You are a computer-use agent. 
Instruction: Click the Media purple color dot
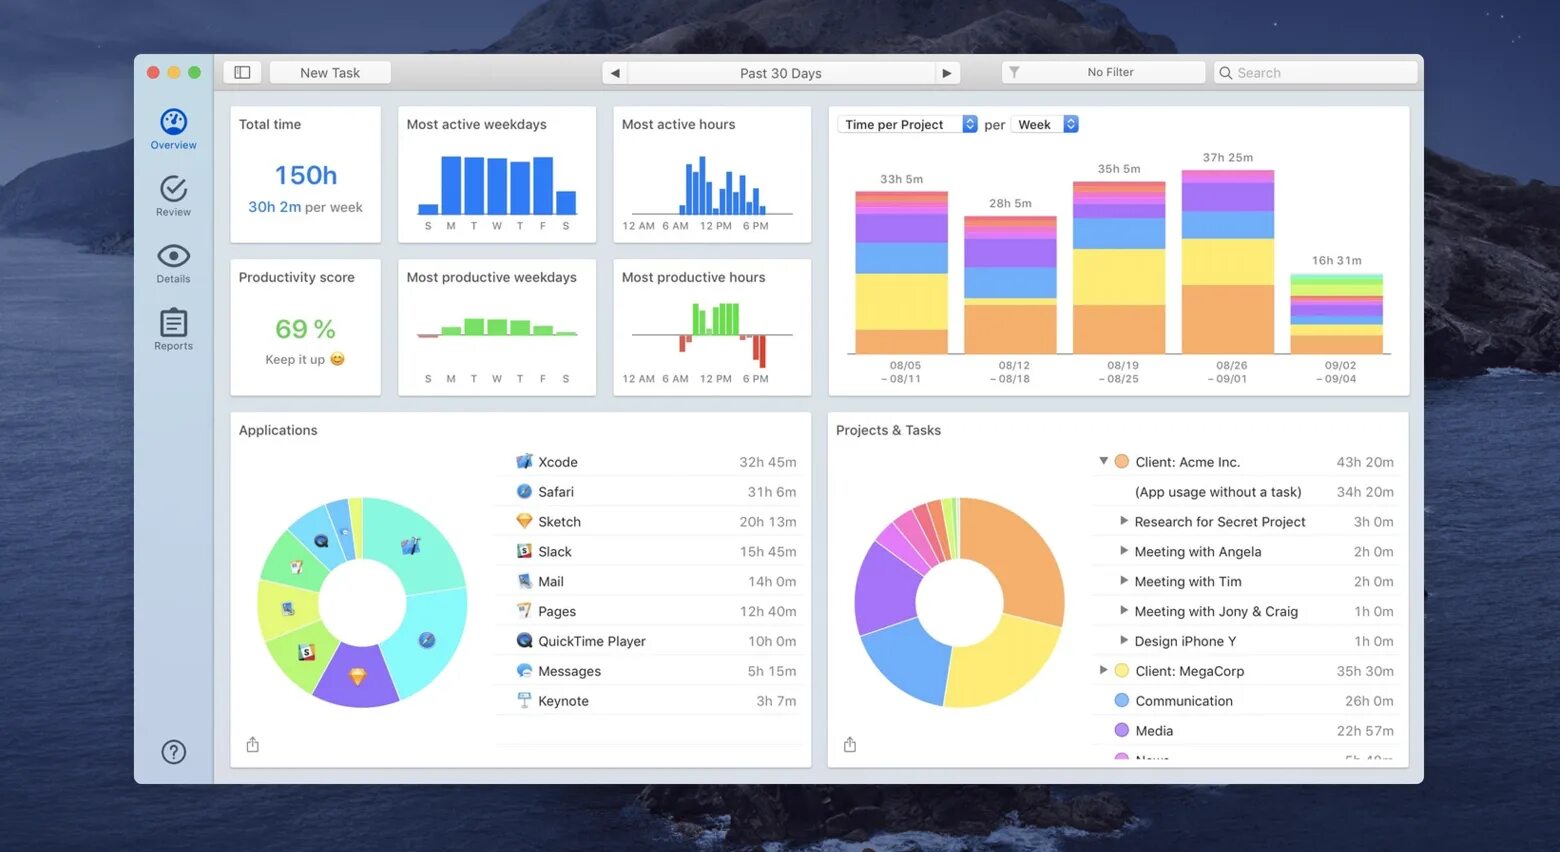click(1122, 730)
